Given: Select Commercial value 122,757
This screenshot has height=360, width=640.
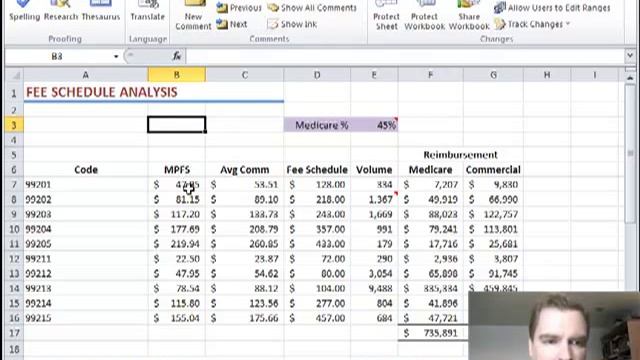Looking at the screenshot, I should point(493,214).
